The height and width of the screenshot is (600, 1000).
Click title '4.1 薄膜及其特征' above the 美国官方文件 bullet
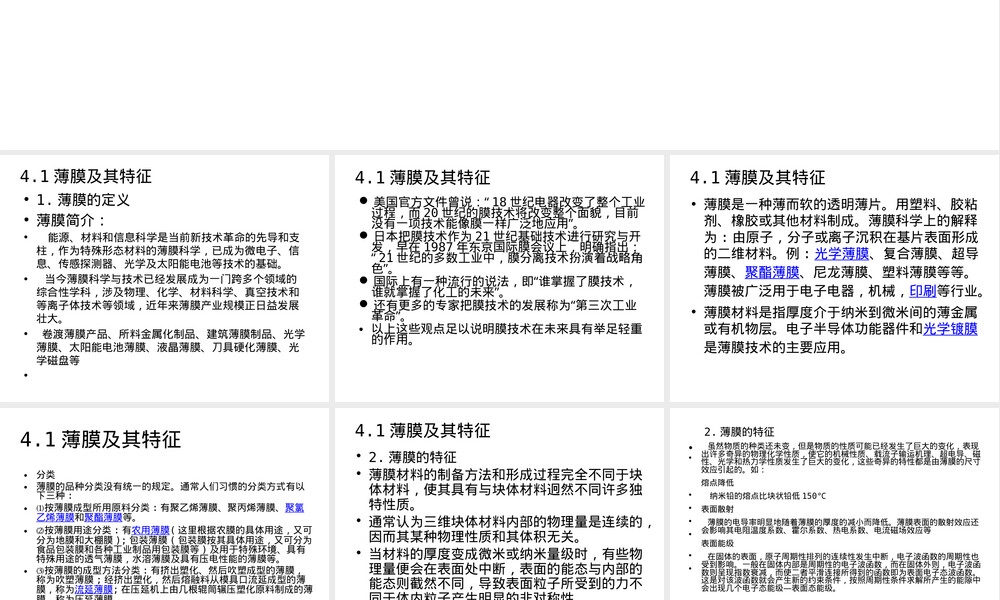tap(422, 177)
